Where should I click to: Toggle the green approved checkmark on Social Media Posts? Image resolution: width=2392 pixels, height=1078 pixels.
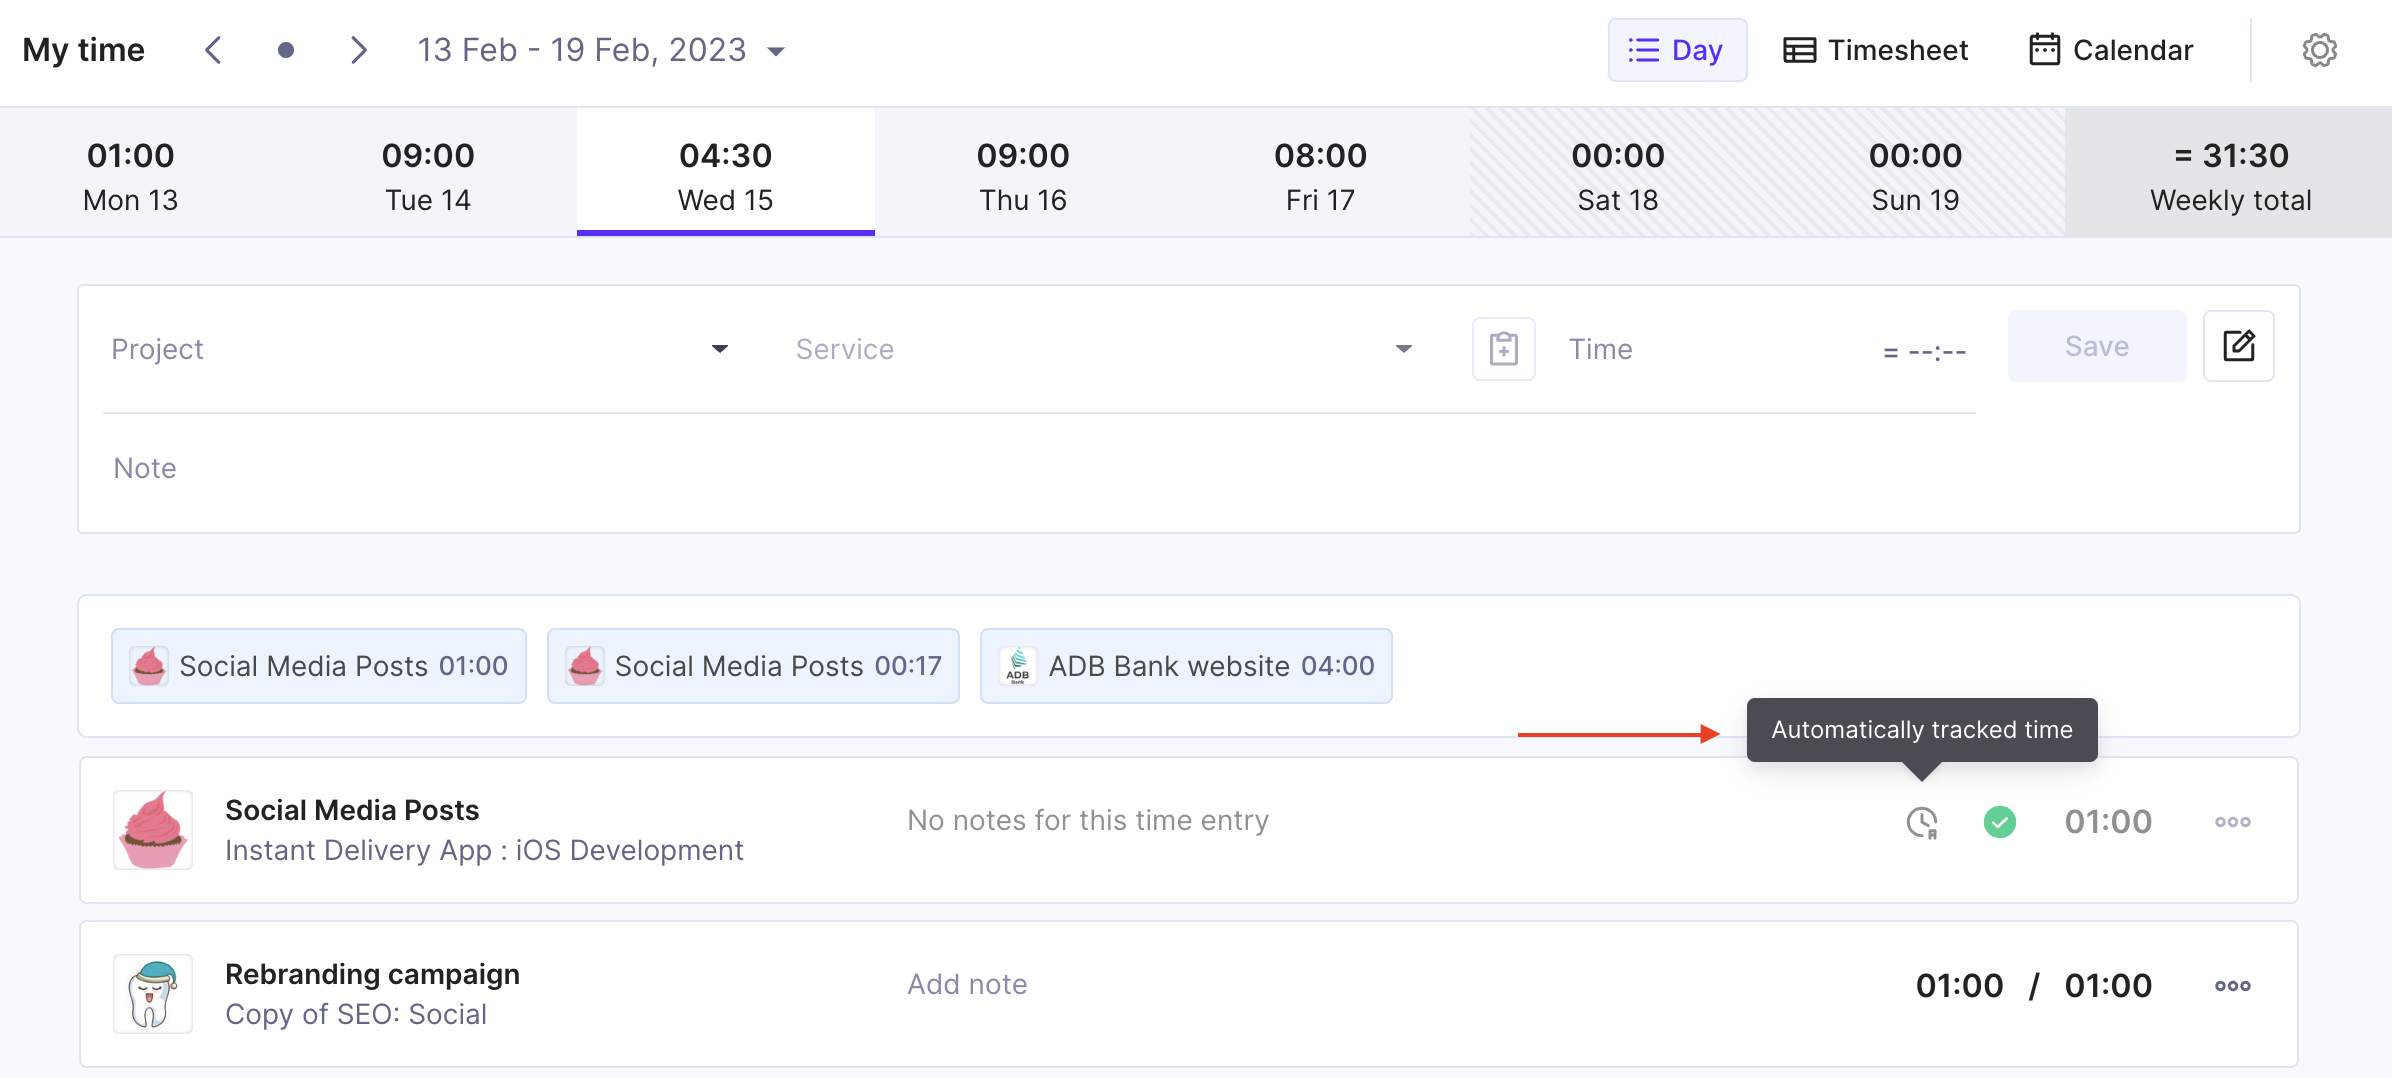pos(1999,822)
